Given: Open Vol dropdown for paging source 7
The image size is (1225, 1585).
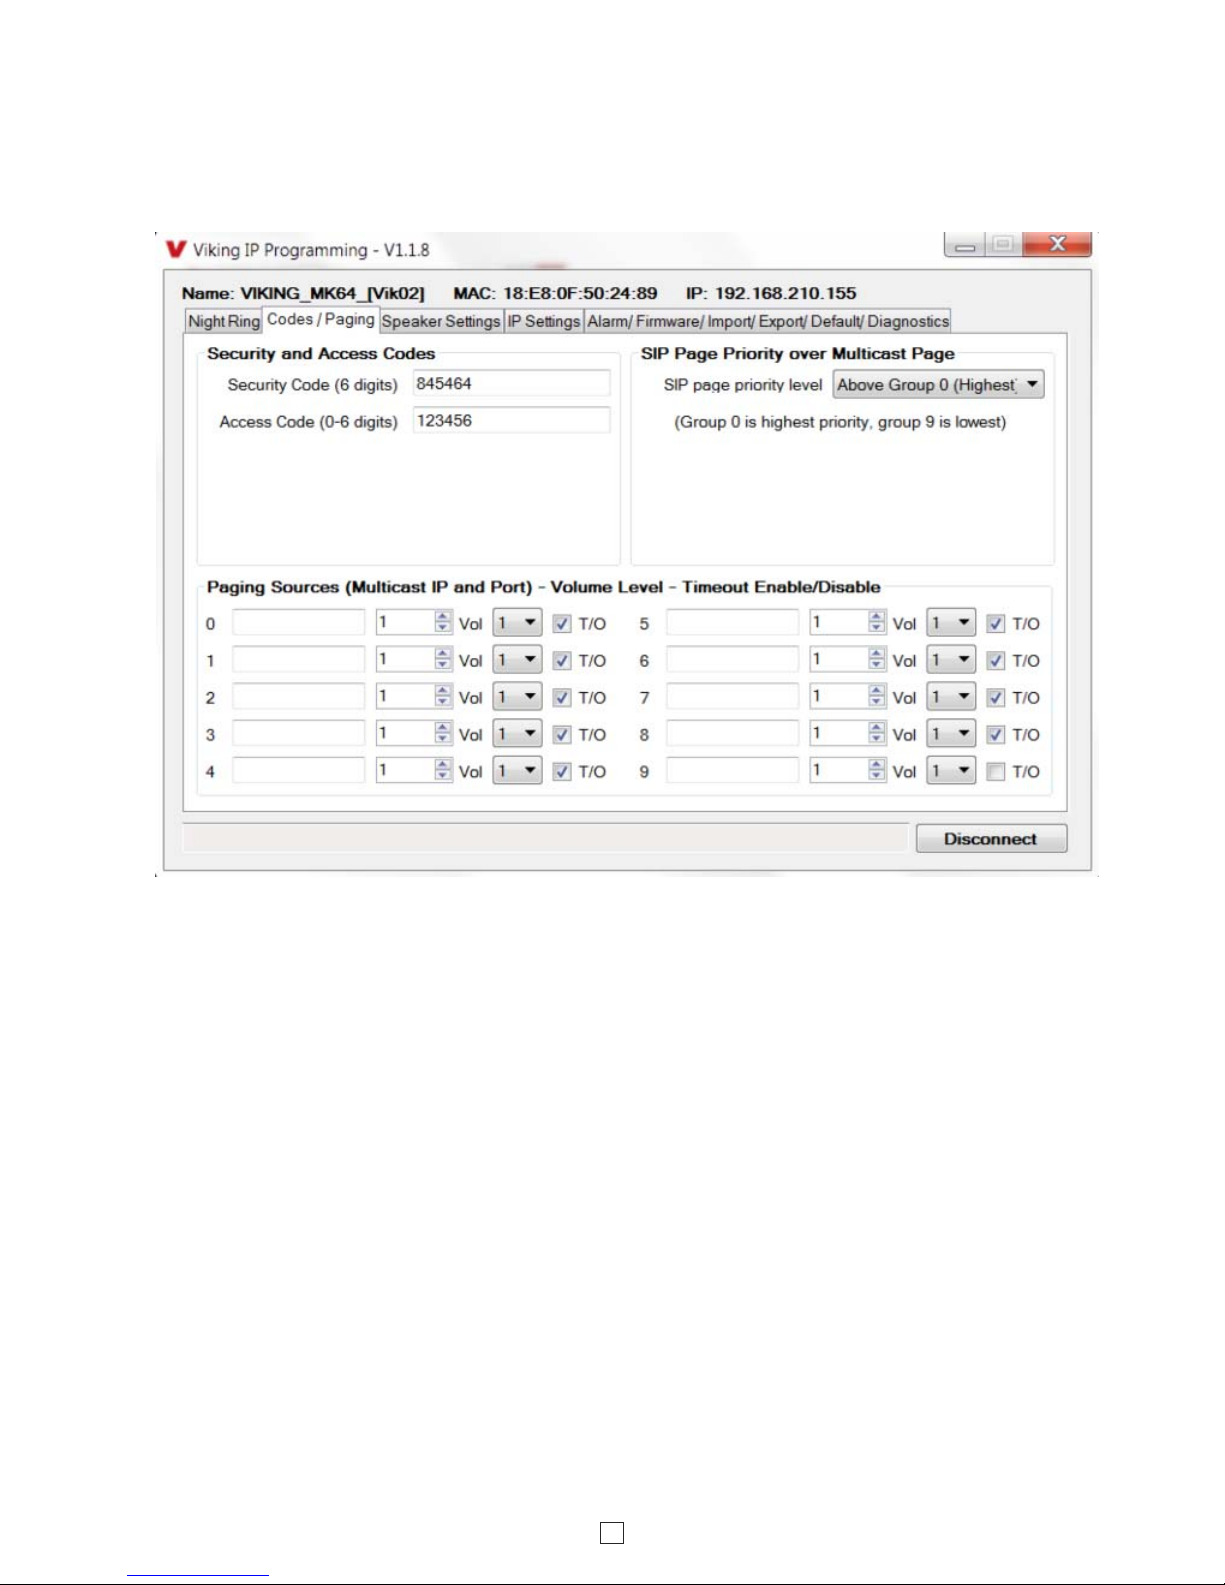Looking at the screenshot, I should click(x=951, y=697).
